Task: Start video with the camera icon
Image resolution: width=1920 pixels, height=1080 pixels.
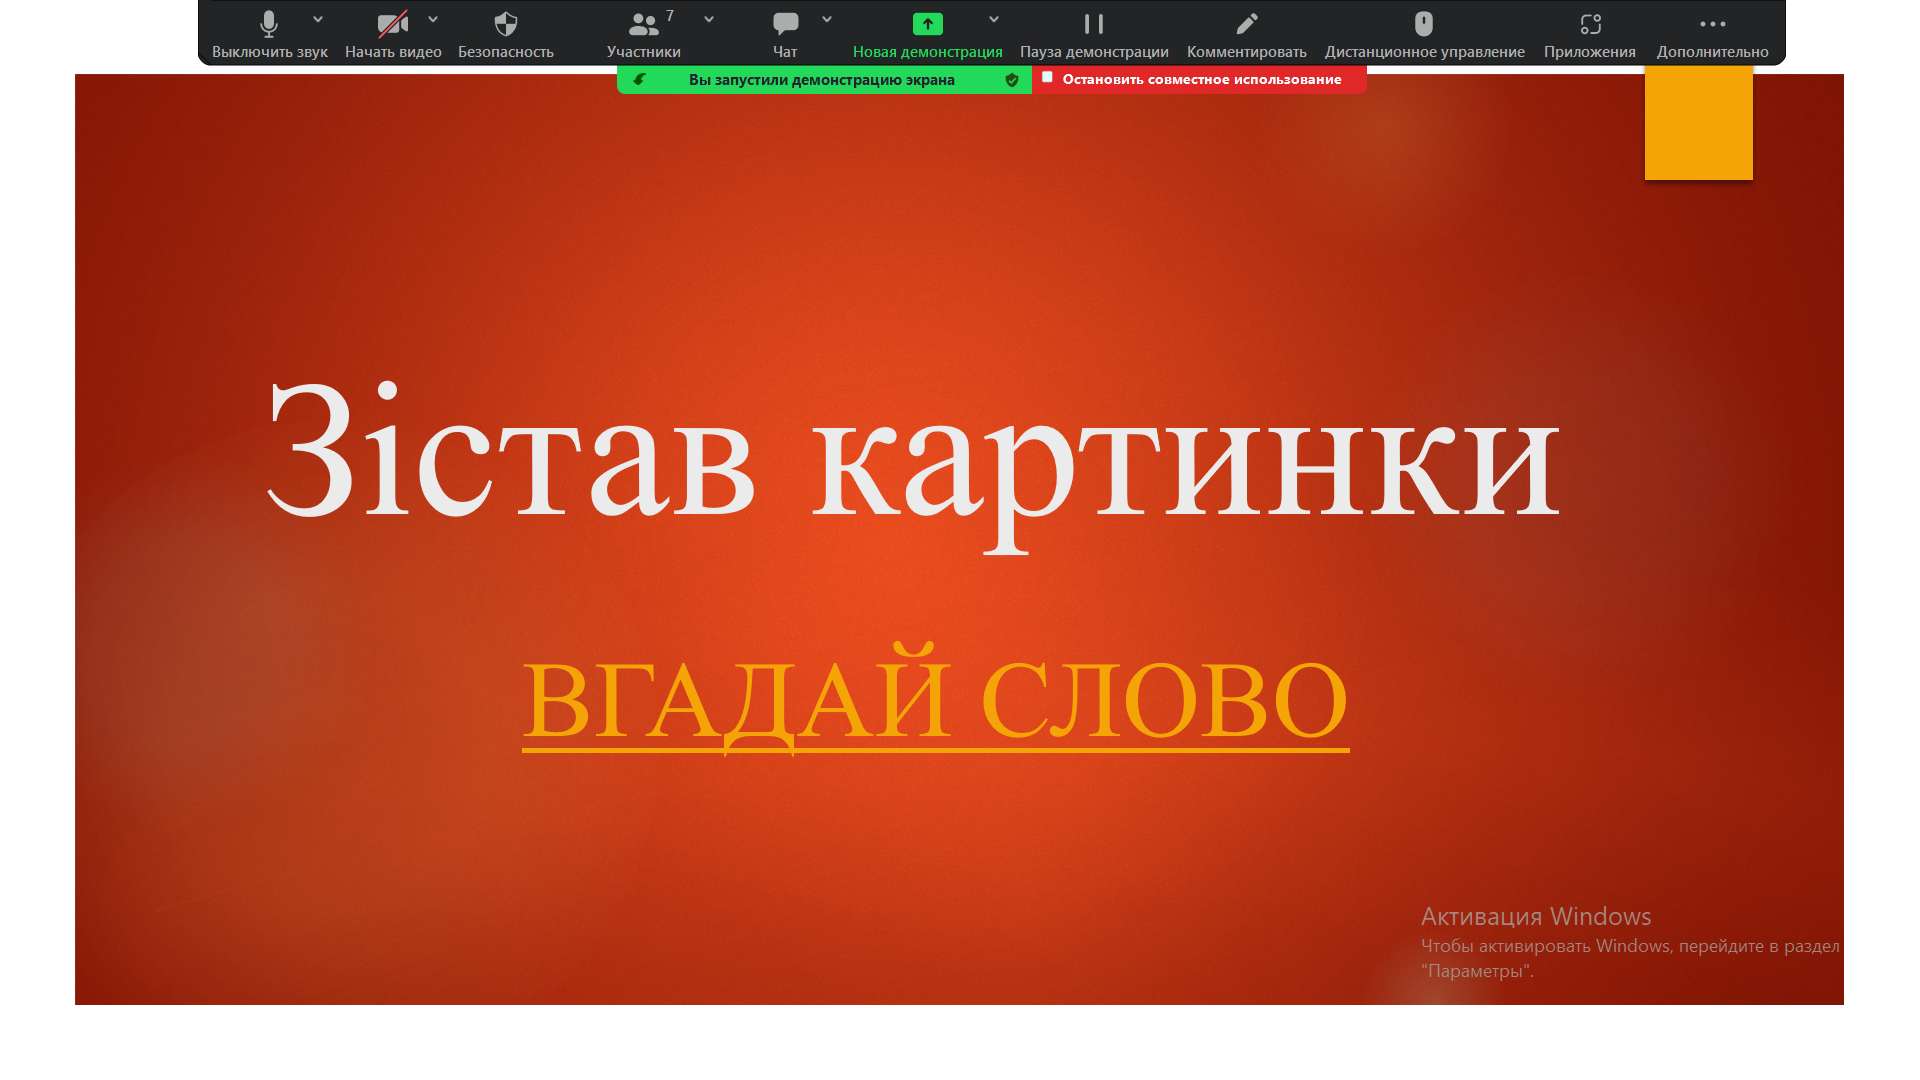Action: 392,24
